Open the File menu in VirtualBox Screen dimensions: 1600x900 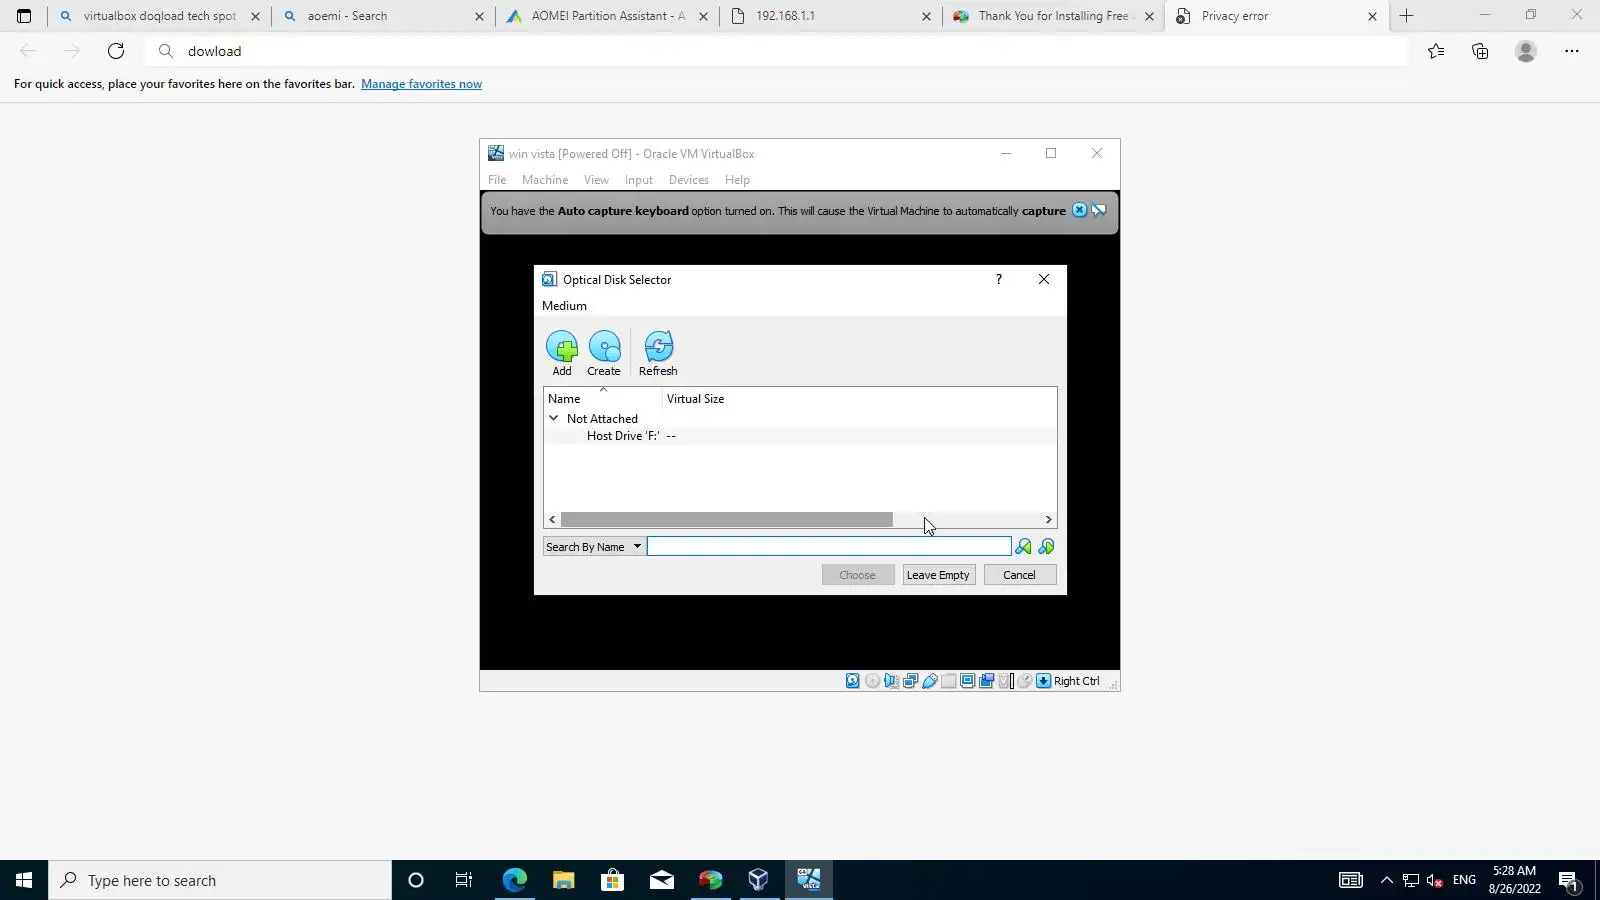coord(497,180)
